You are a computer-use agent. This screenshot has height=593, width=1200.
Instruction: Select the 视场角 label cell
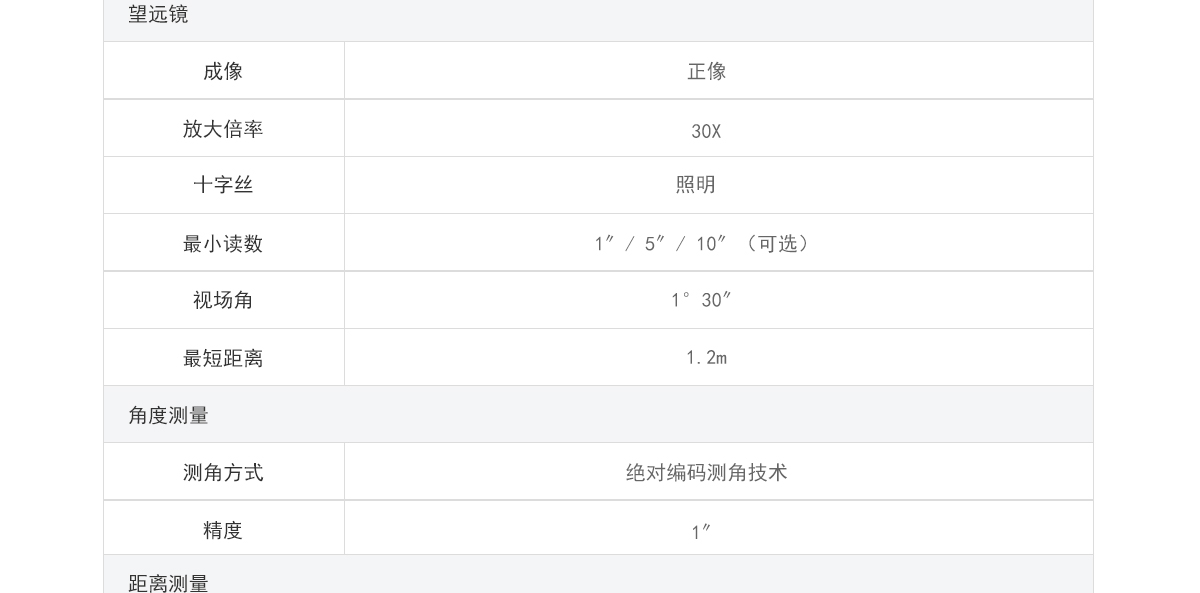224,300
